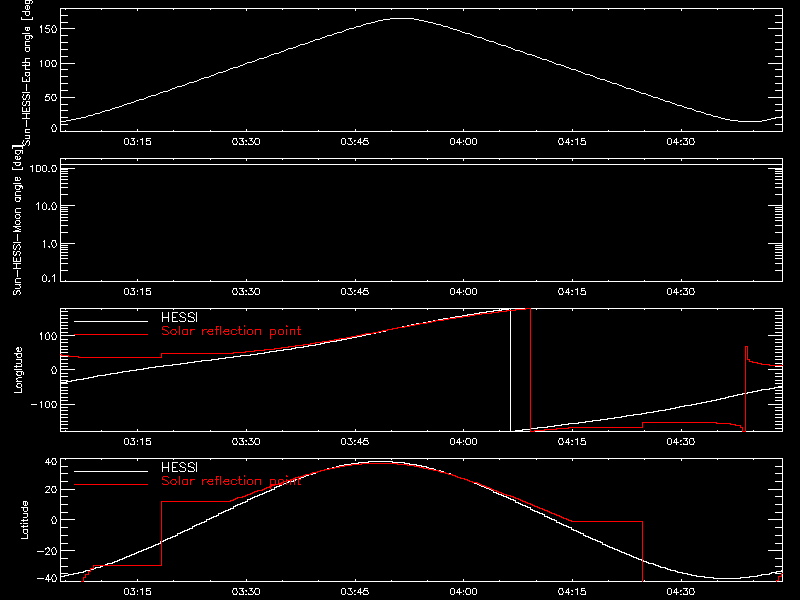Screen dimensions: 800x600
Task: Click 03:30 time label under Latitude plot
Action: 246,592
